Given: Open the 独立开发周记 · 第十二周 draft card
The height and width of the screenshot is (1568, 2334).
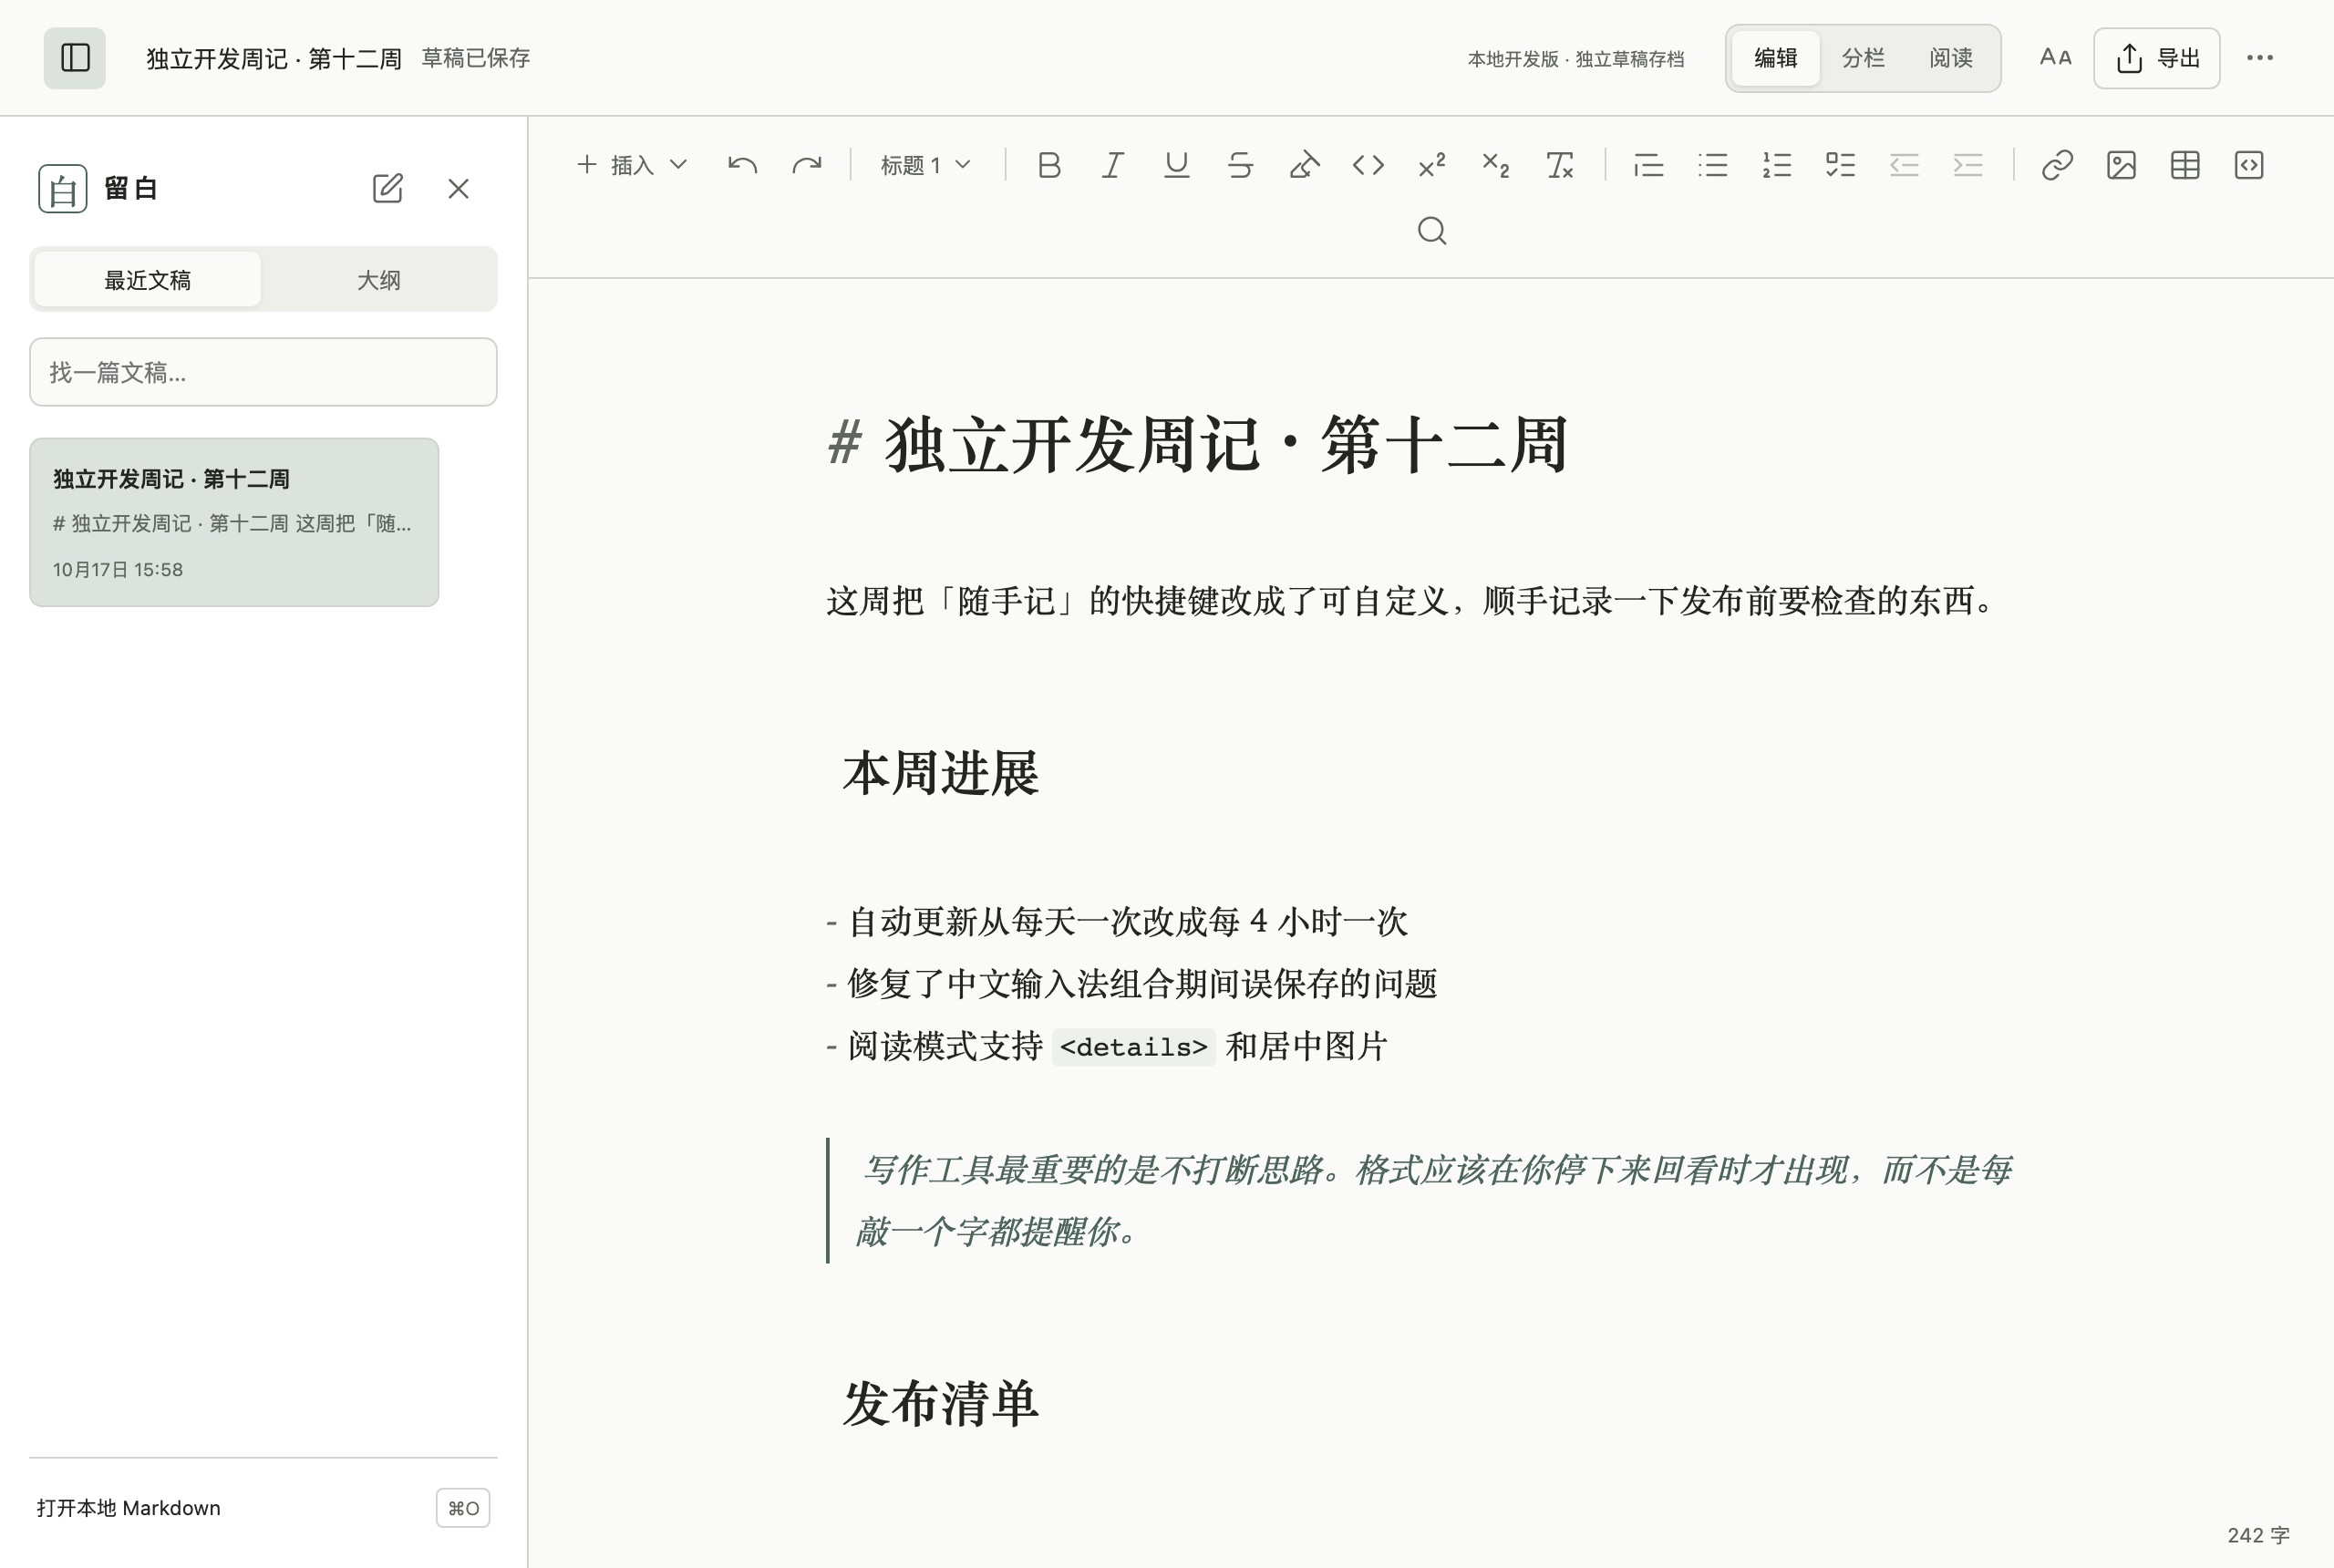Looking at the screenshot, I should pos(234,522).
